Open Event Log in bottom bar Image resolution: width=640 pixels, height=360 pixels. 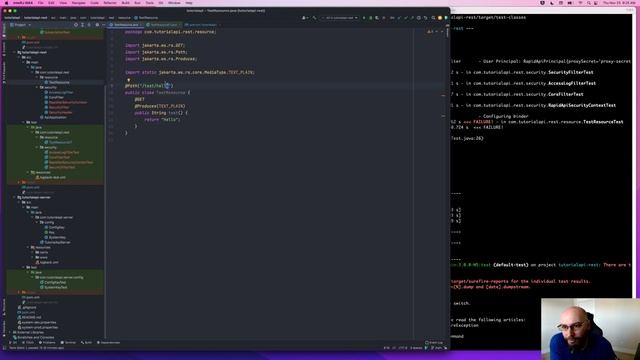(x=434, y=342)
